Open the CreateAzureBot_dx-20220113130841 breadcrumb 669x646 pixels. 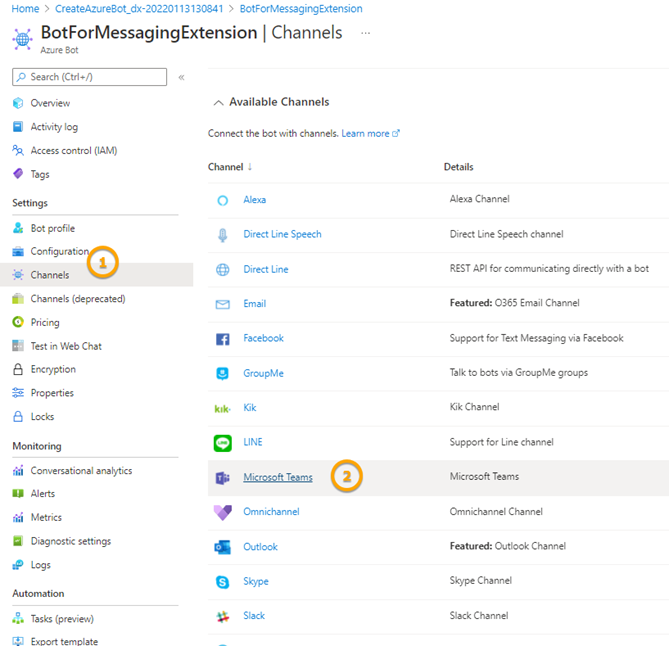(x=139, y=9)
